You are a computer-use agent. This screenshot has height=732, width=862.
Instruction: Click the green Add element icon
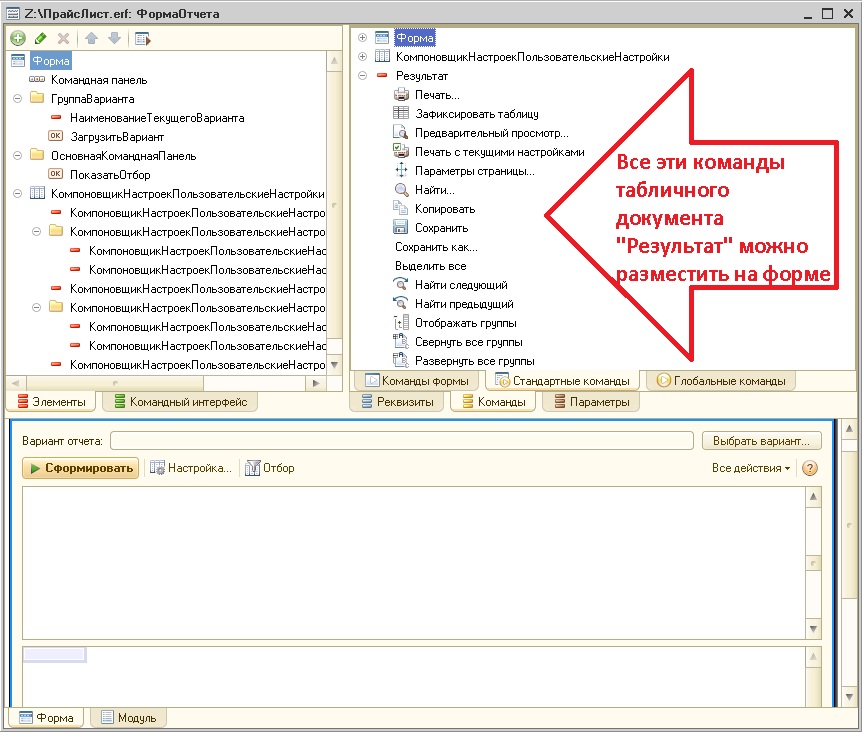click(18, 38)
